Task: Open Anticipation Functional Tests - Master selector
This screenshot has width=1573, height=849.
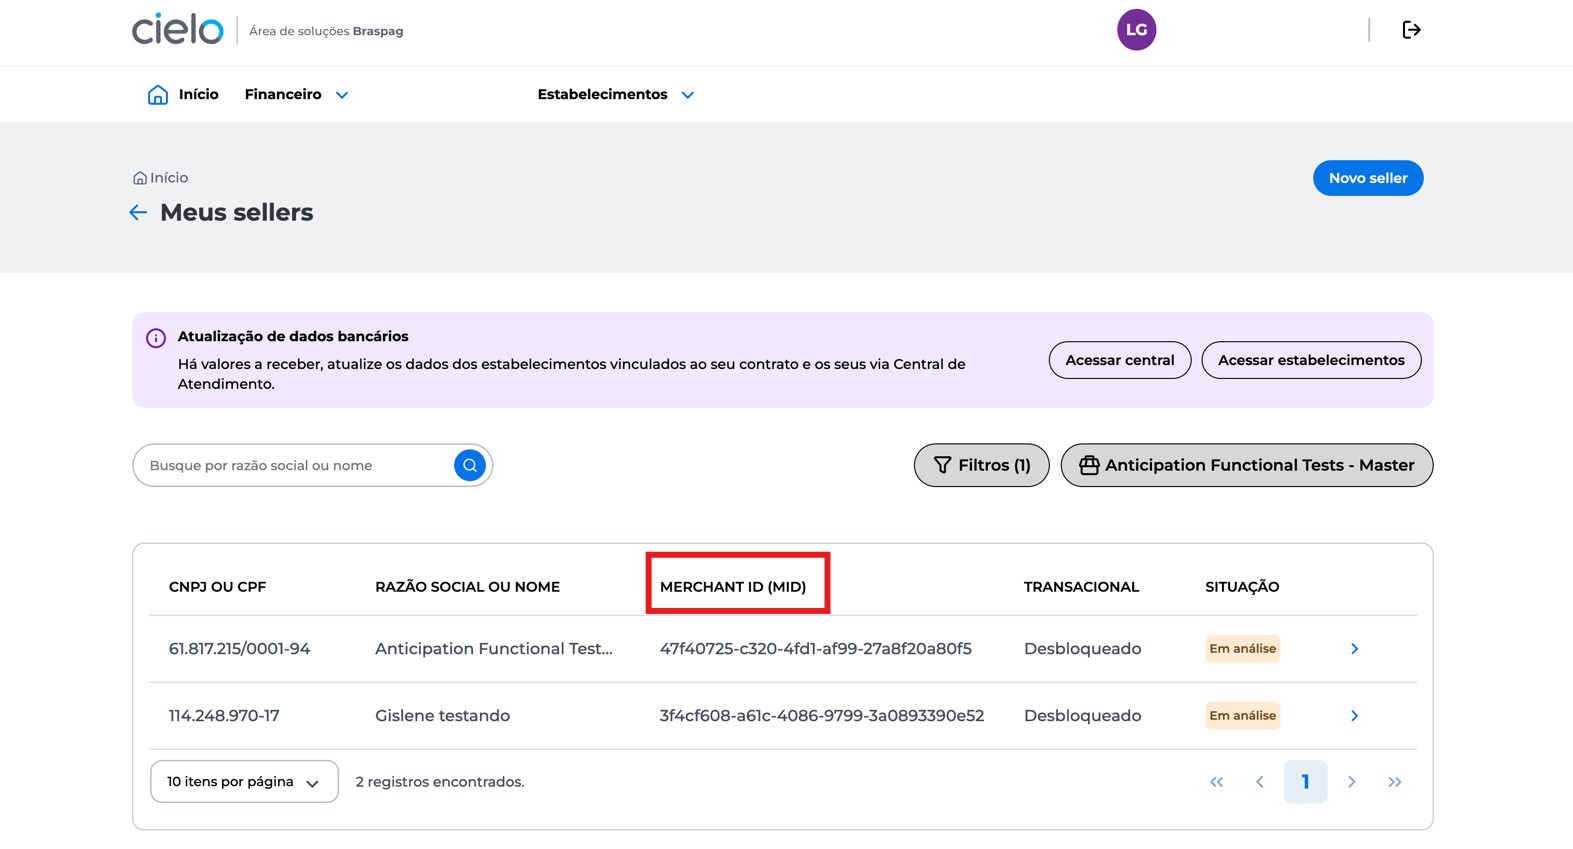Action: [1246, 465]
